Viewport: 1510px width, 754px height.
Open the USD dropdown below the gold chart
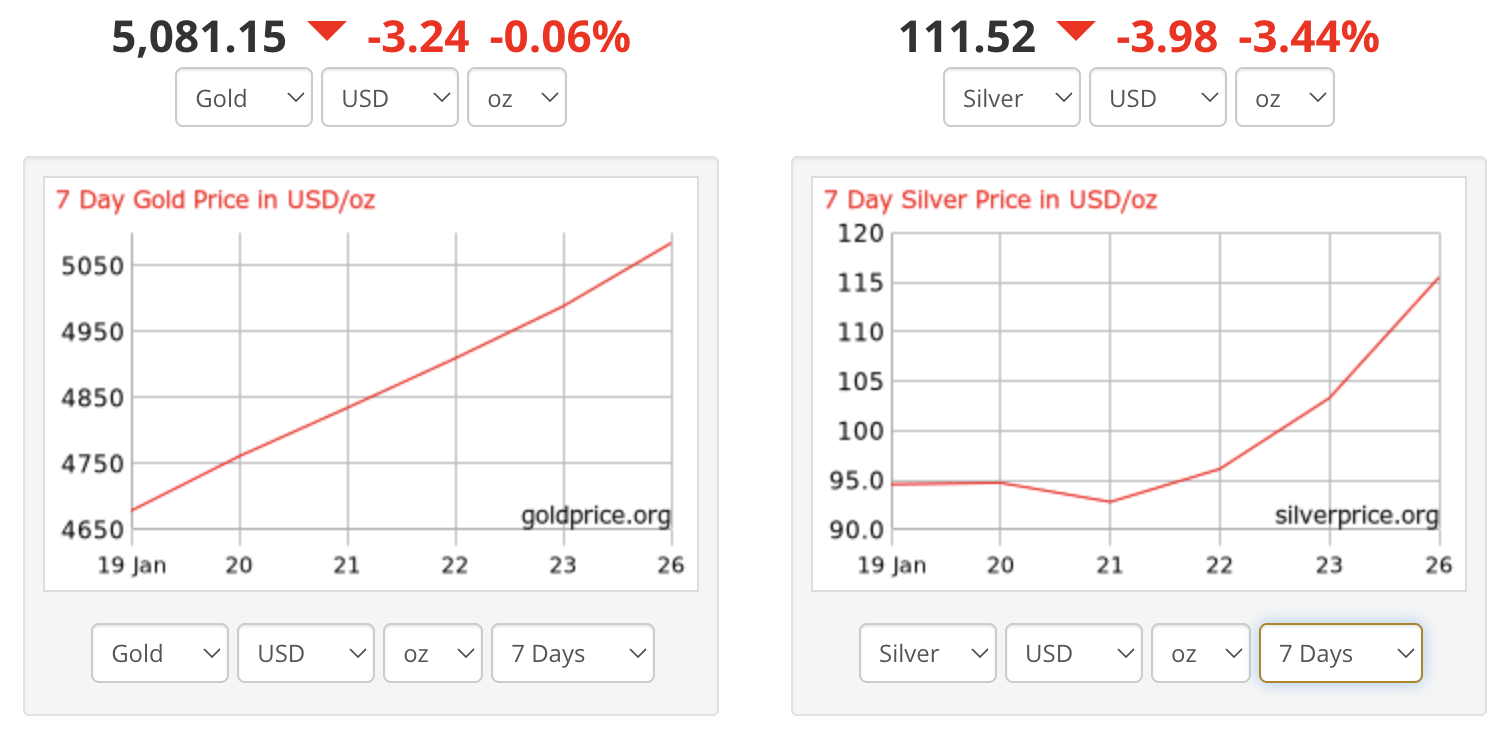click(305, 652)
